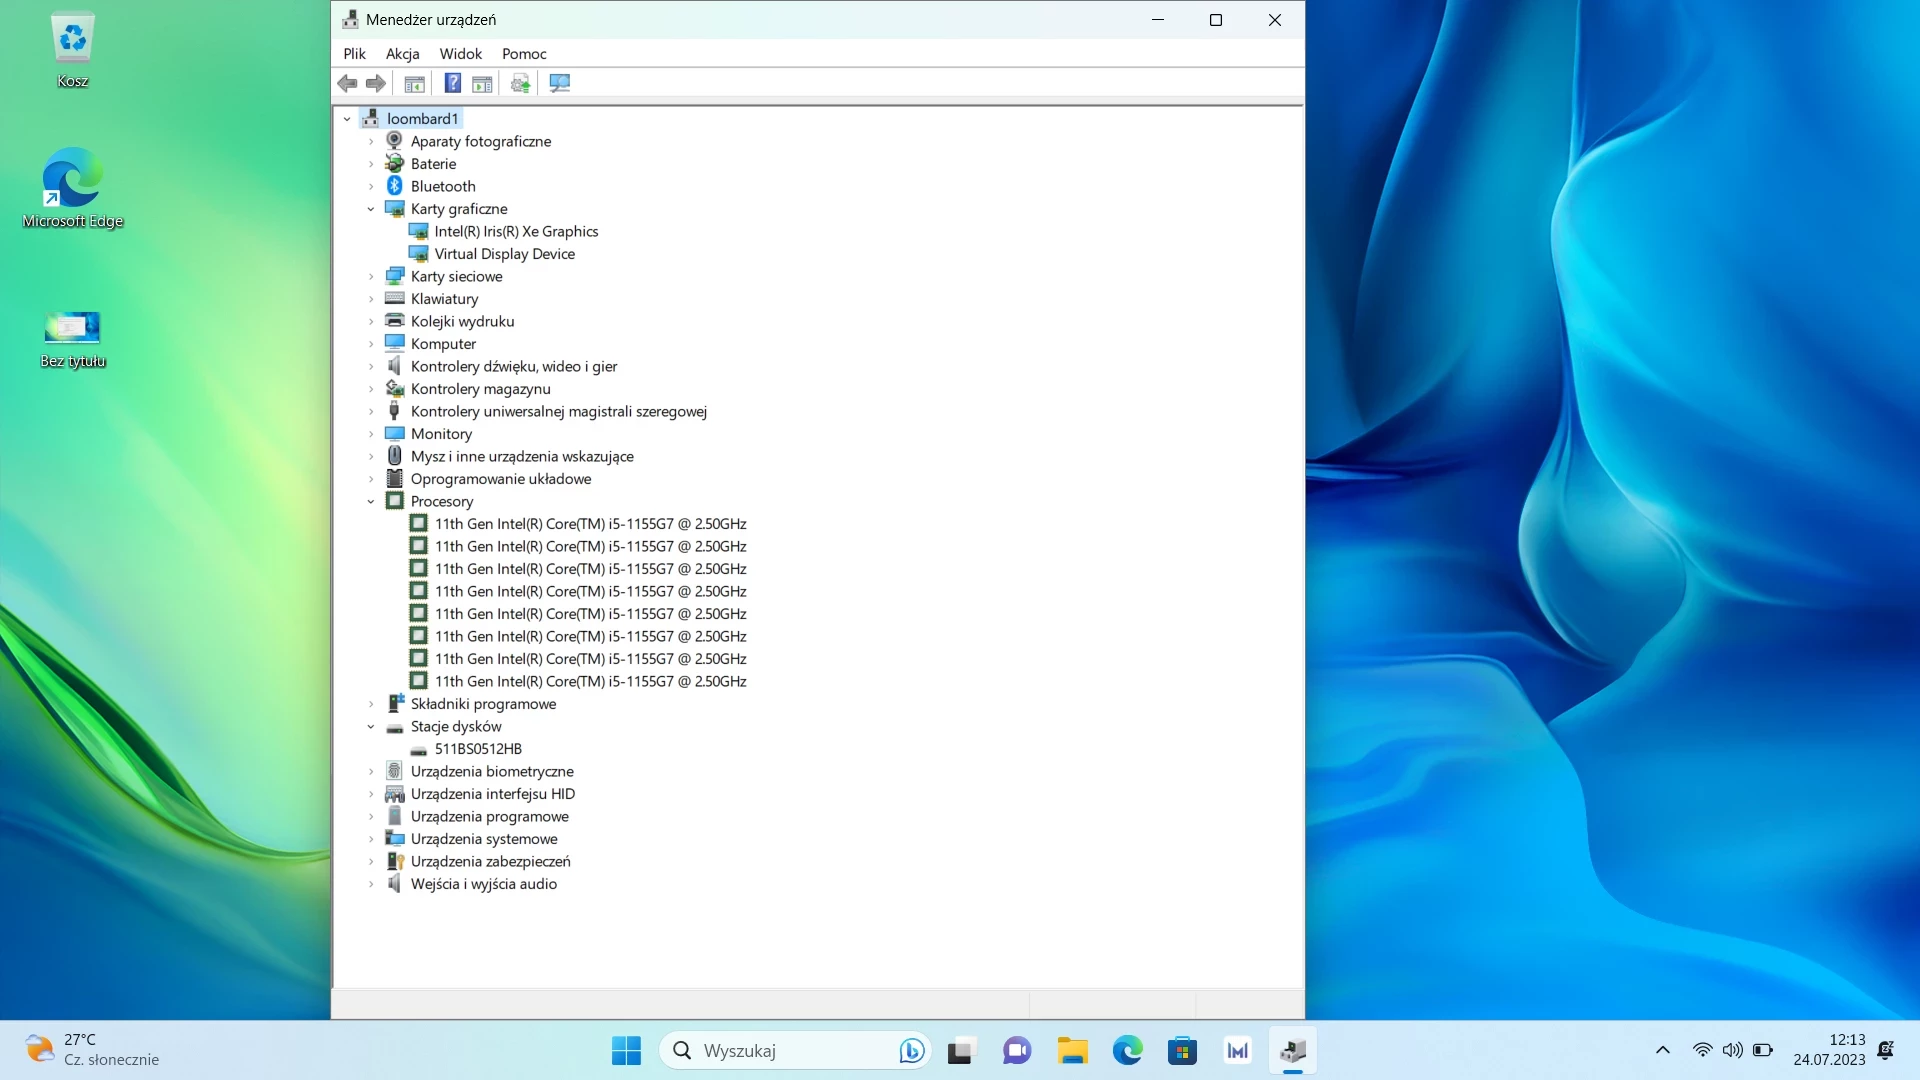1920x1080 pixels.
Task: Click the mouse icon beside Mysz category
Action: [394, 456]
